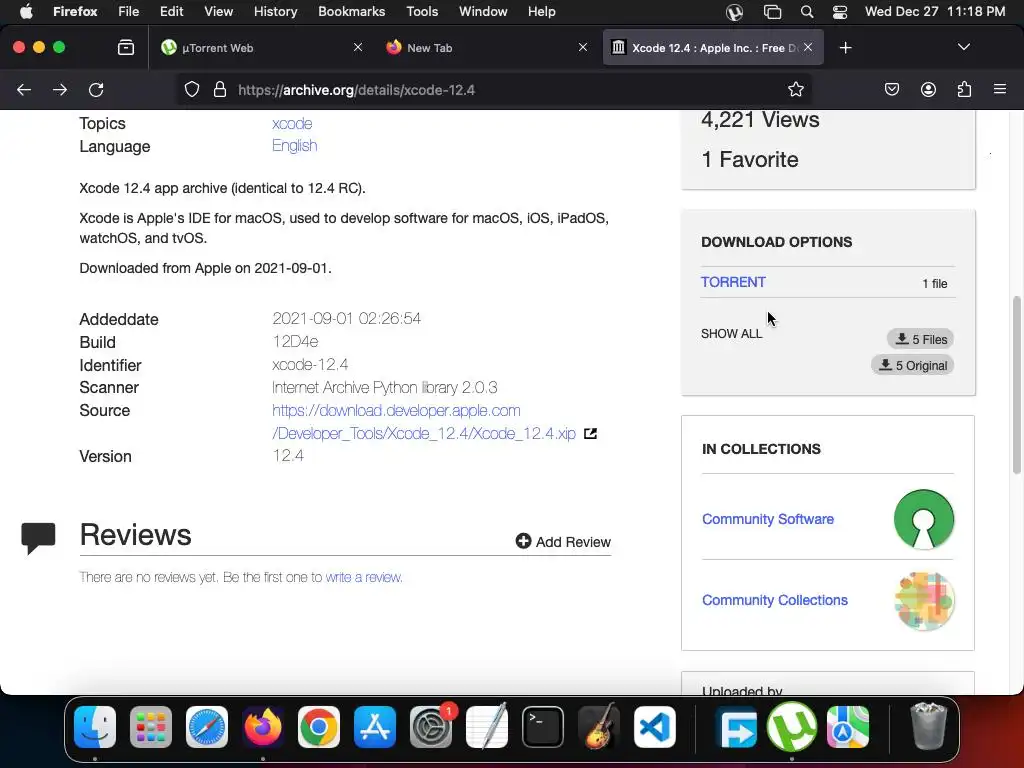Open App Store from the Dock
1024x768 pixels.
coord(375,727)
